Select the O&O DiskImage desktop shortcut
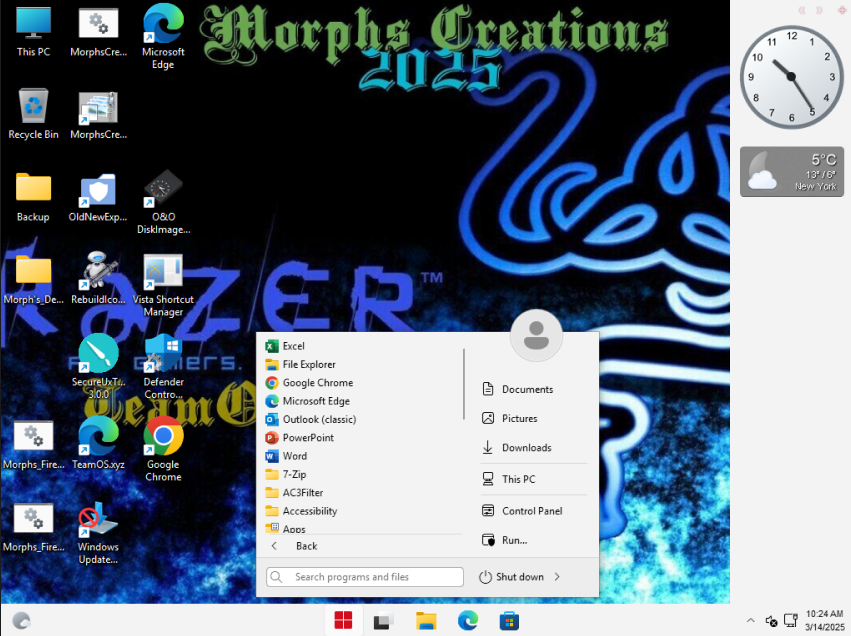 click(163, 202)
